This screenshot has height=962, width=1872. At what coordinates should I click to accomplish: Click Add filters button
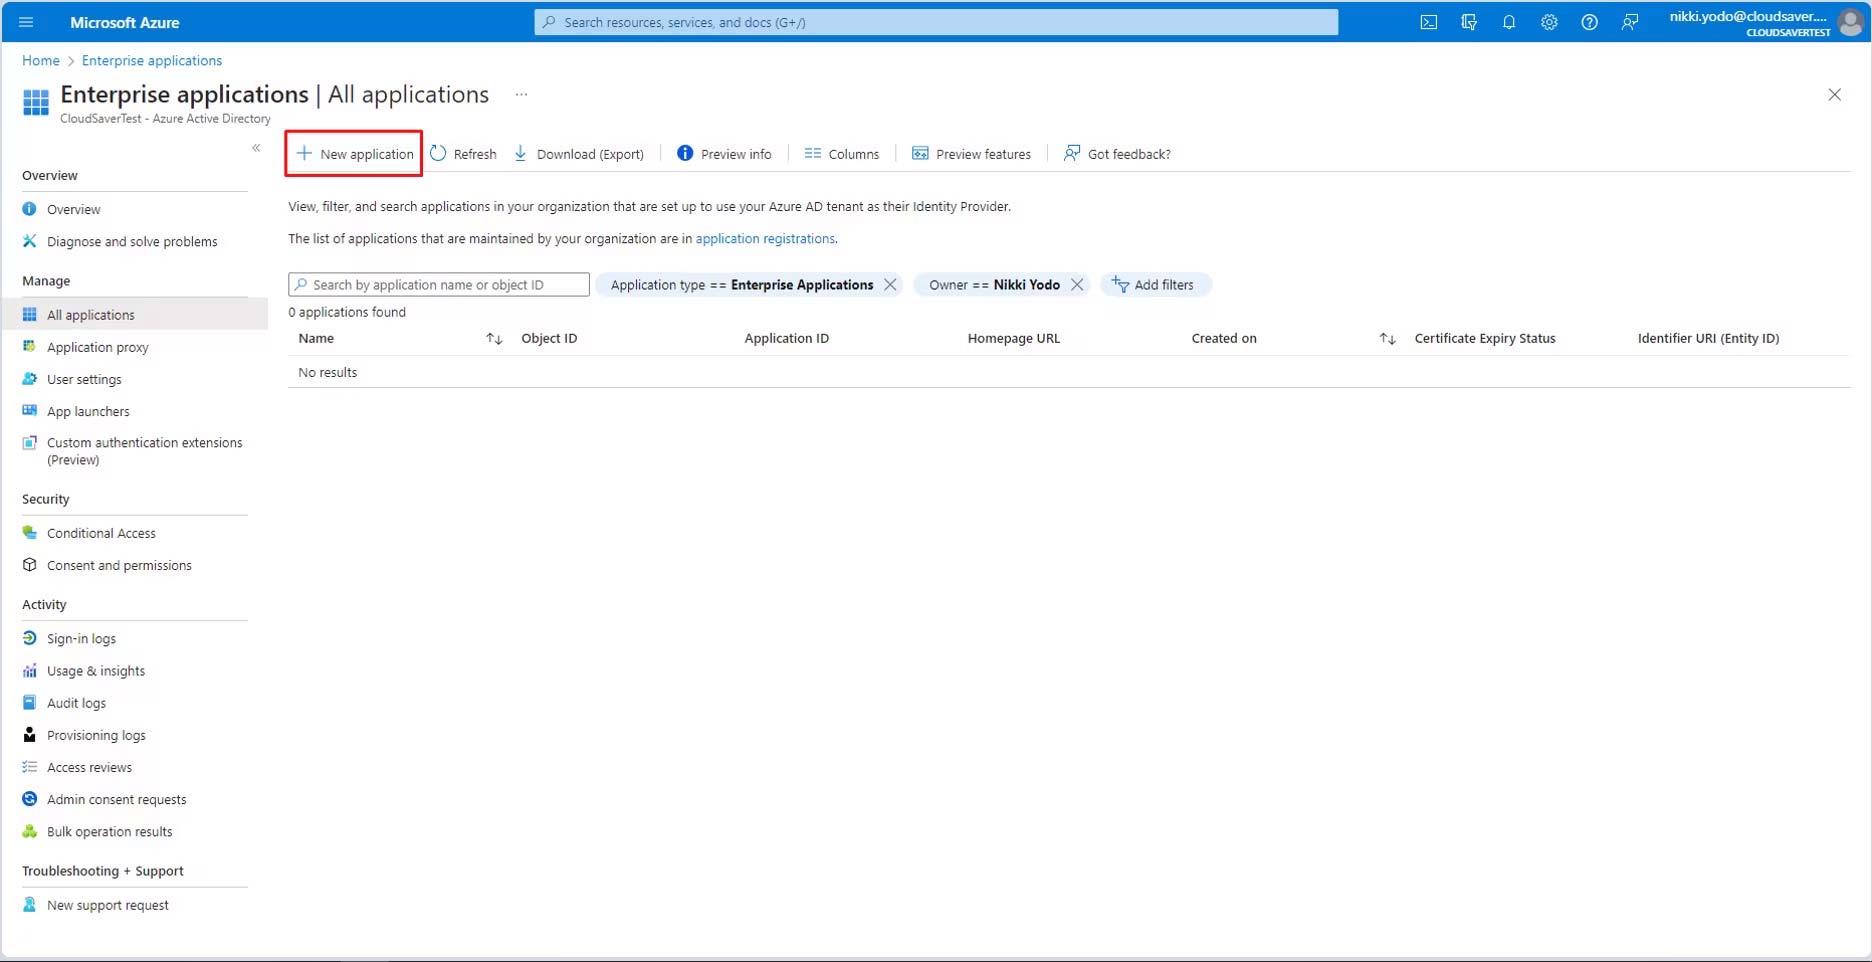(x=1154, y=285)
